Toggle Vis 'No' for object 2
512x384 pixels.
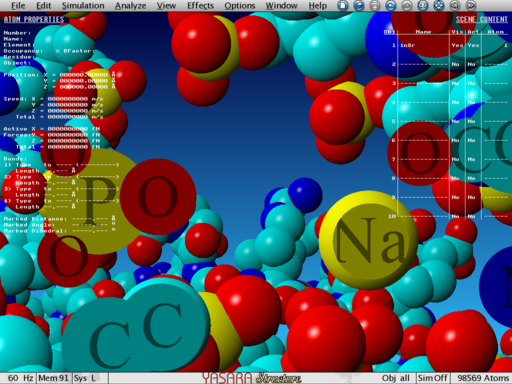tap(455, 64)
